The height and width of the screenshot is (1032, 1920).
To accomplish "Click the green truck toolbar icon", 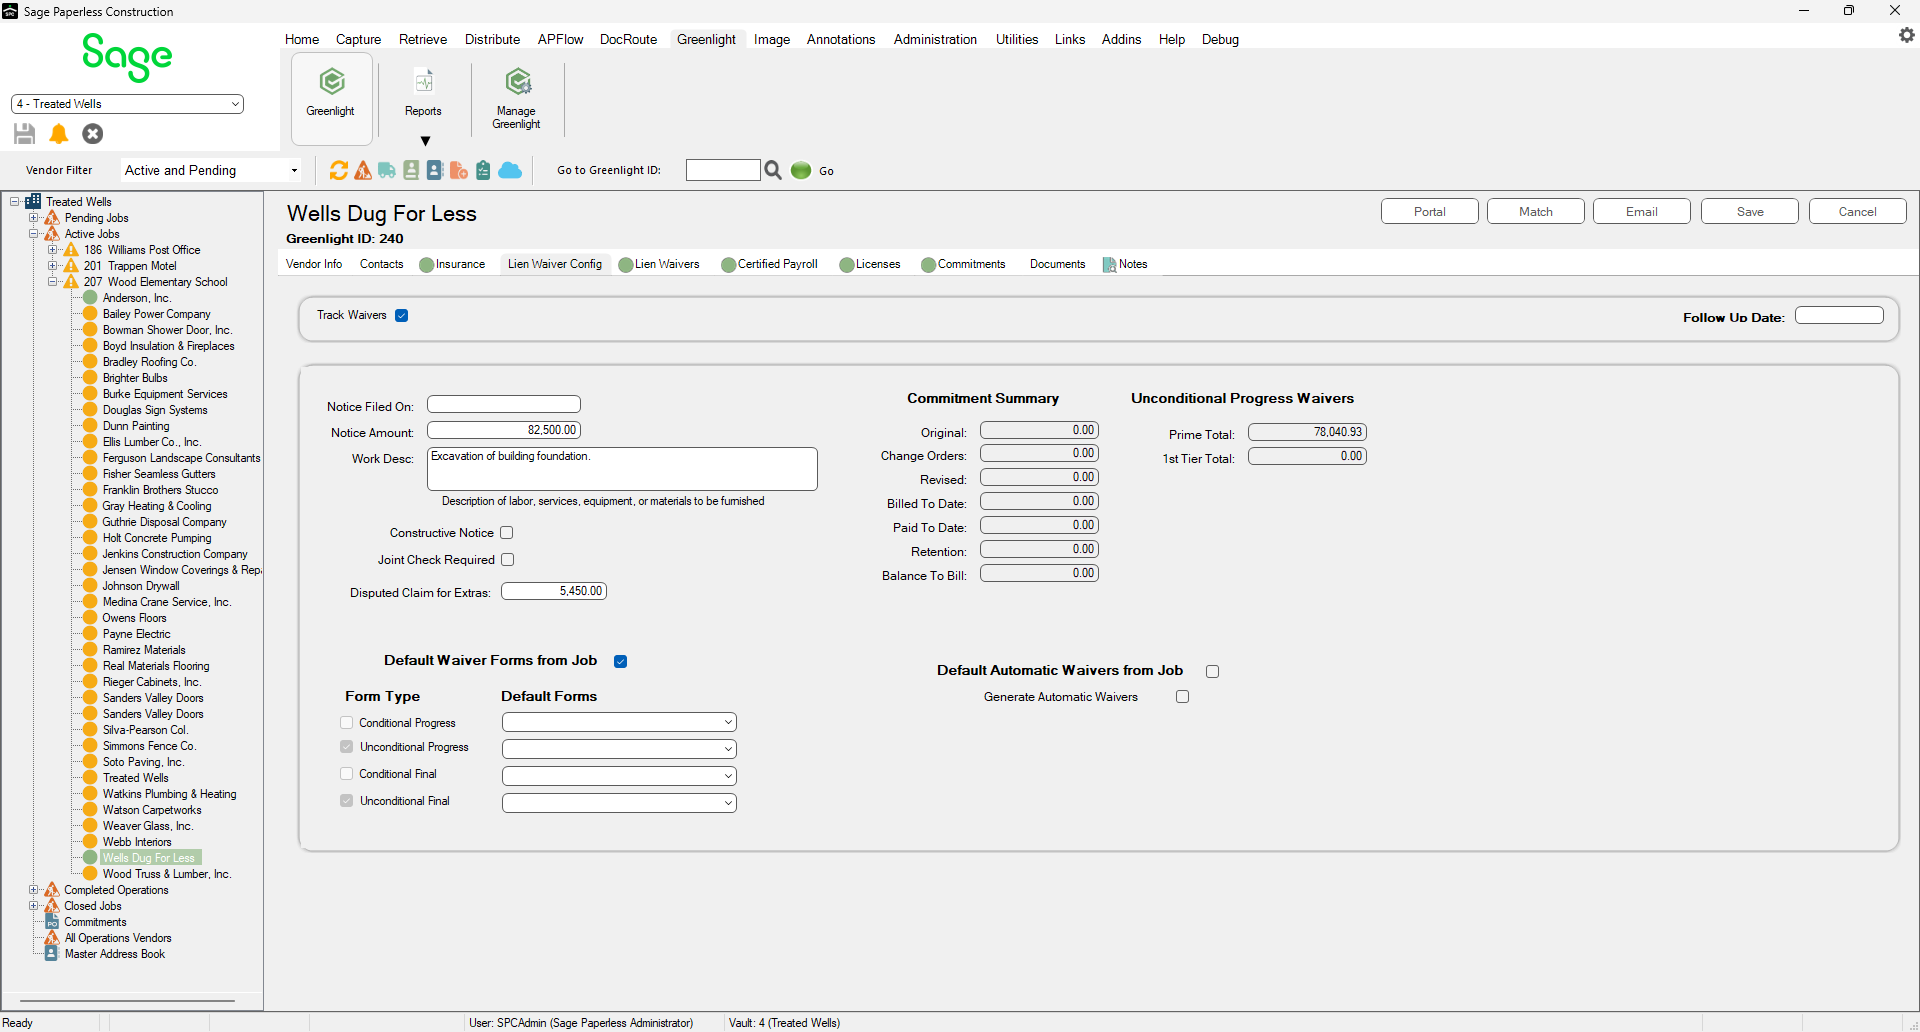I will click(x=387, y=170).
